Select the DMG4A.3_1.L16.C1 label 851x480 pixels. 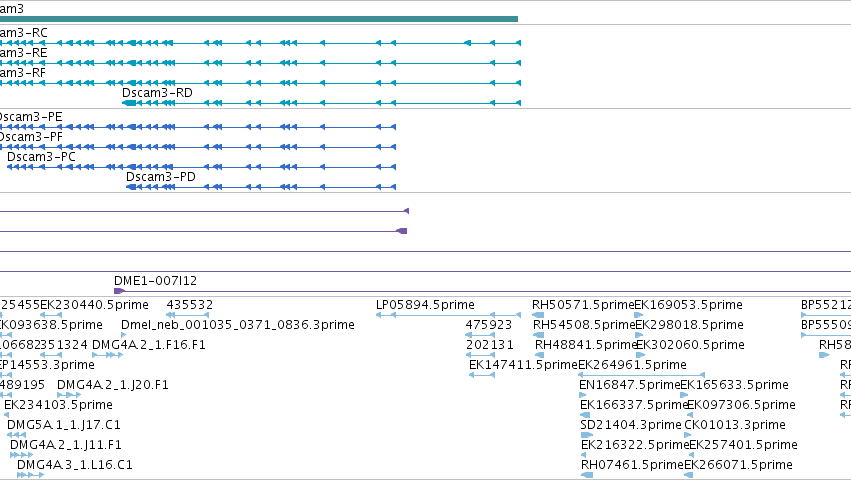click(x=74, y=465)
